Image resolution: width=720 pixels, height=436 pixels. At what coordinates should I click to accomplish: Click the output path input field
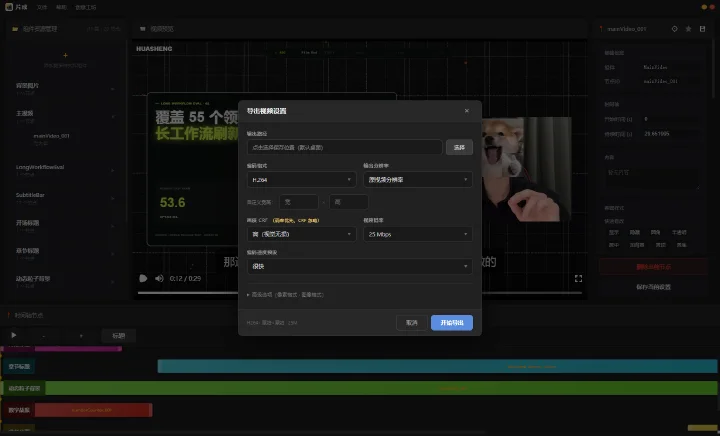(x=344, y=147)
